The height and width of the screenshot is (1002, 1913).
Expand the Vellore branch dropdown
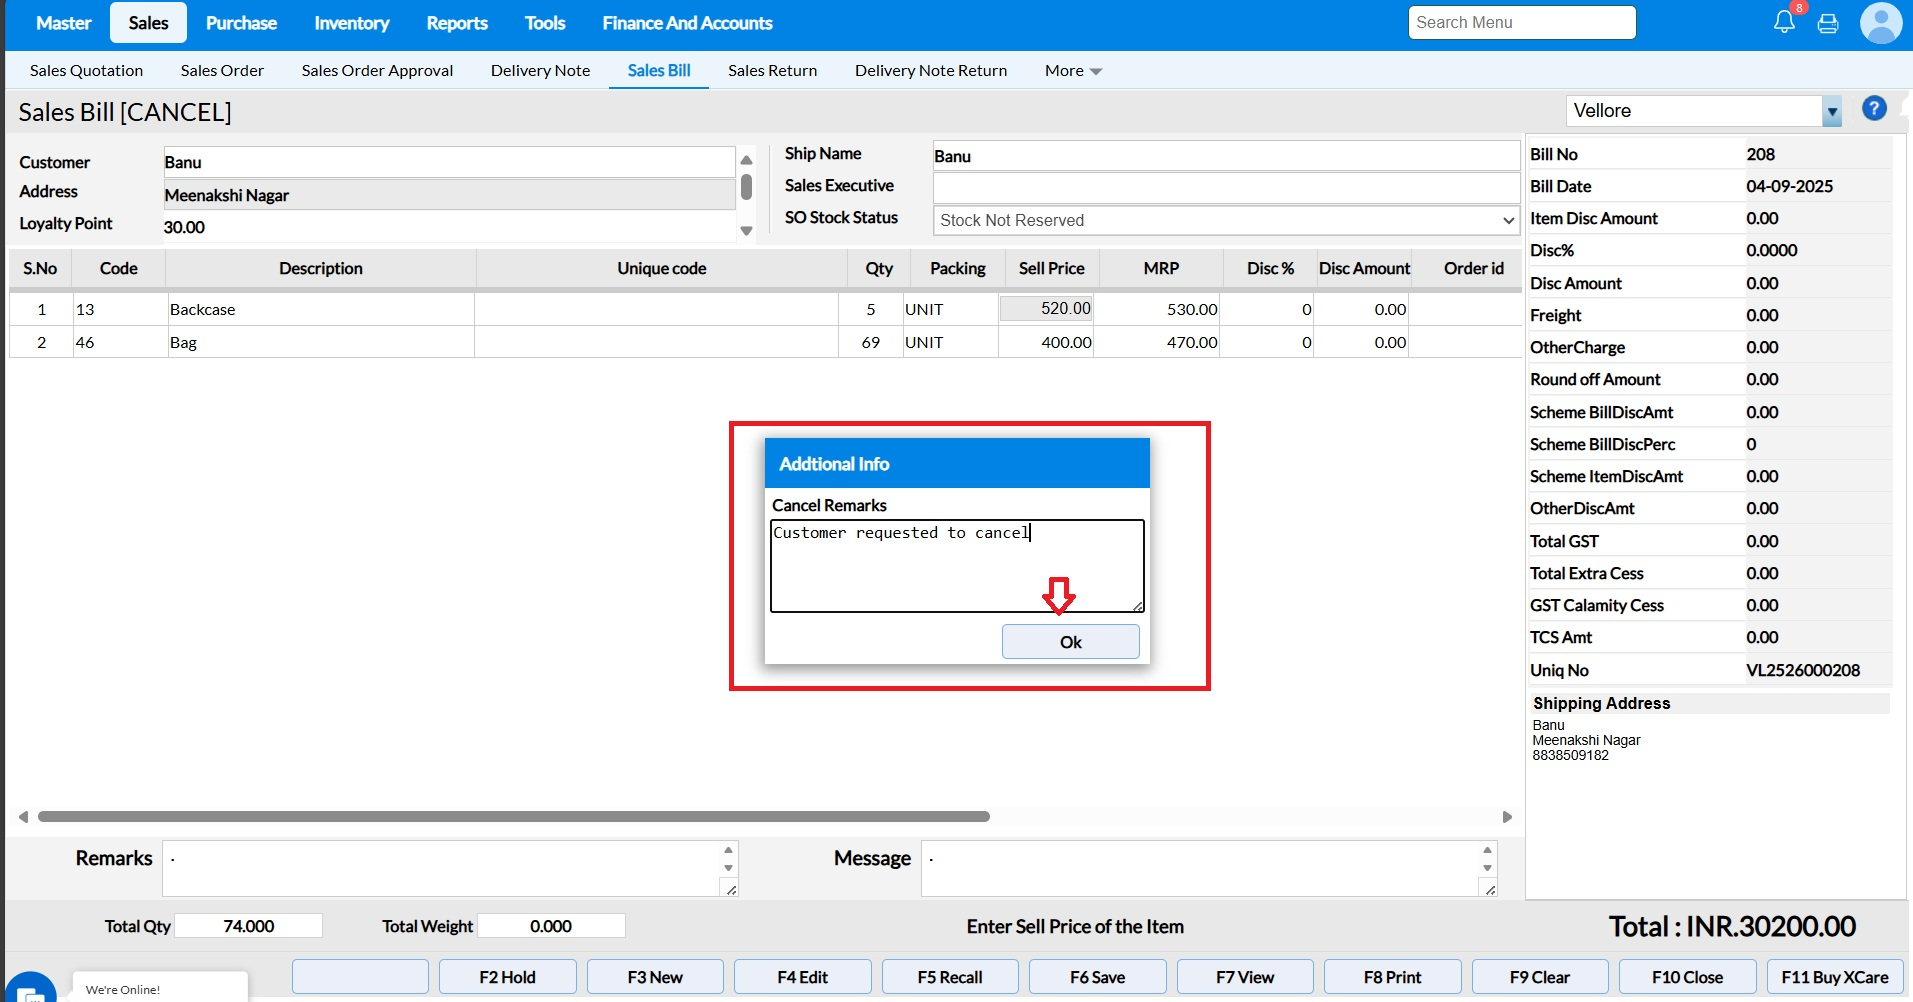[x=1831, y=111]
